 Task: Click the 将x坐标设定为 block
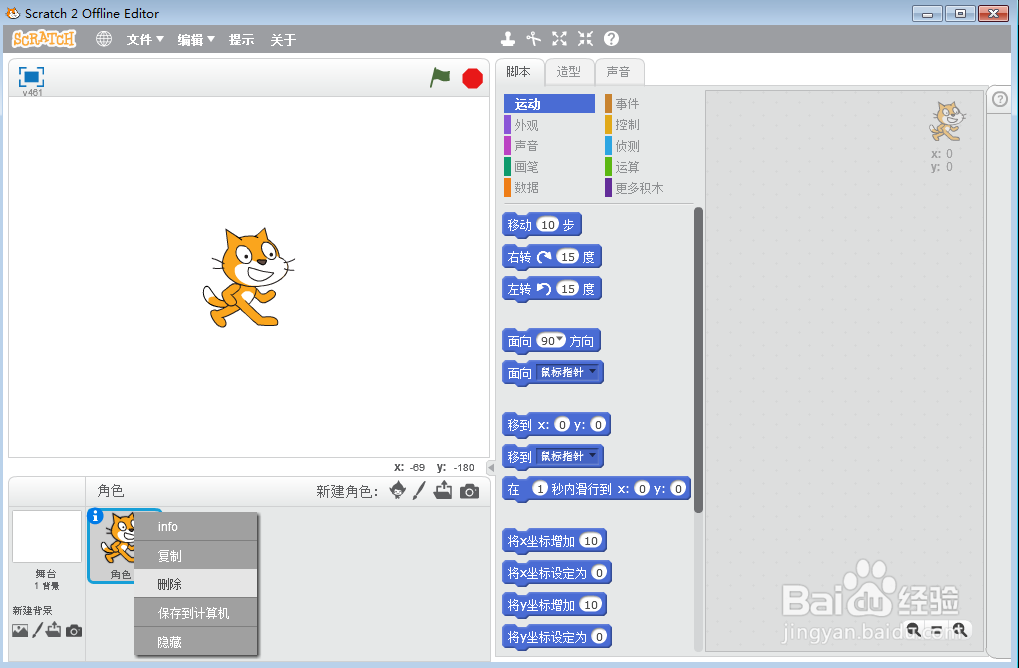557,573
